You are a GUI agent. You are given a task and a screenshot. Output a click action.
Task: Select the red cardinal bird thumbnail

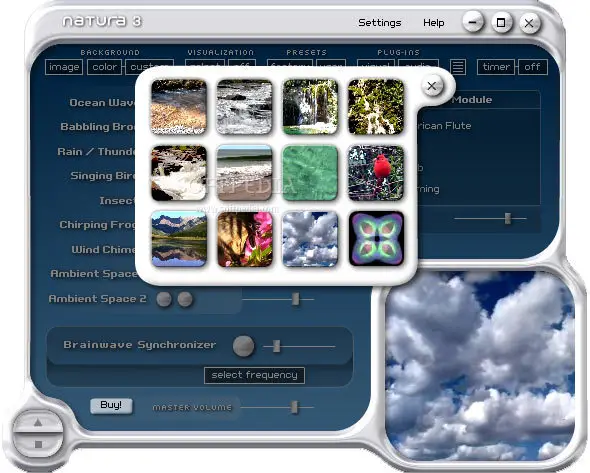(x=376, y=173)
